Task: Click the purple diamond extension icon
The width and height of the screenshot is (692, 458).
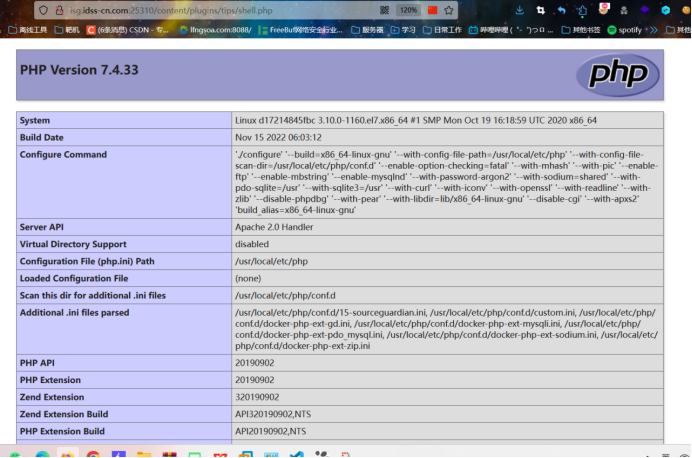Action: pyautogui.click(x=645, y=10)
